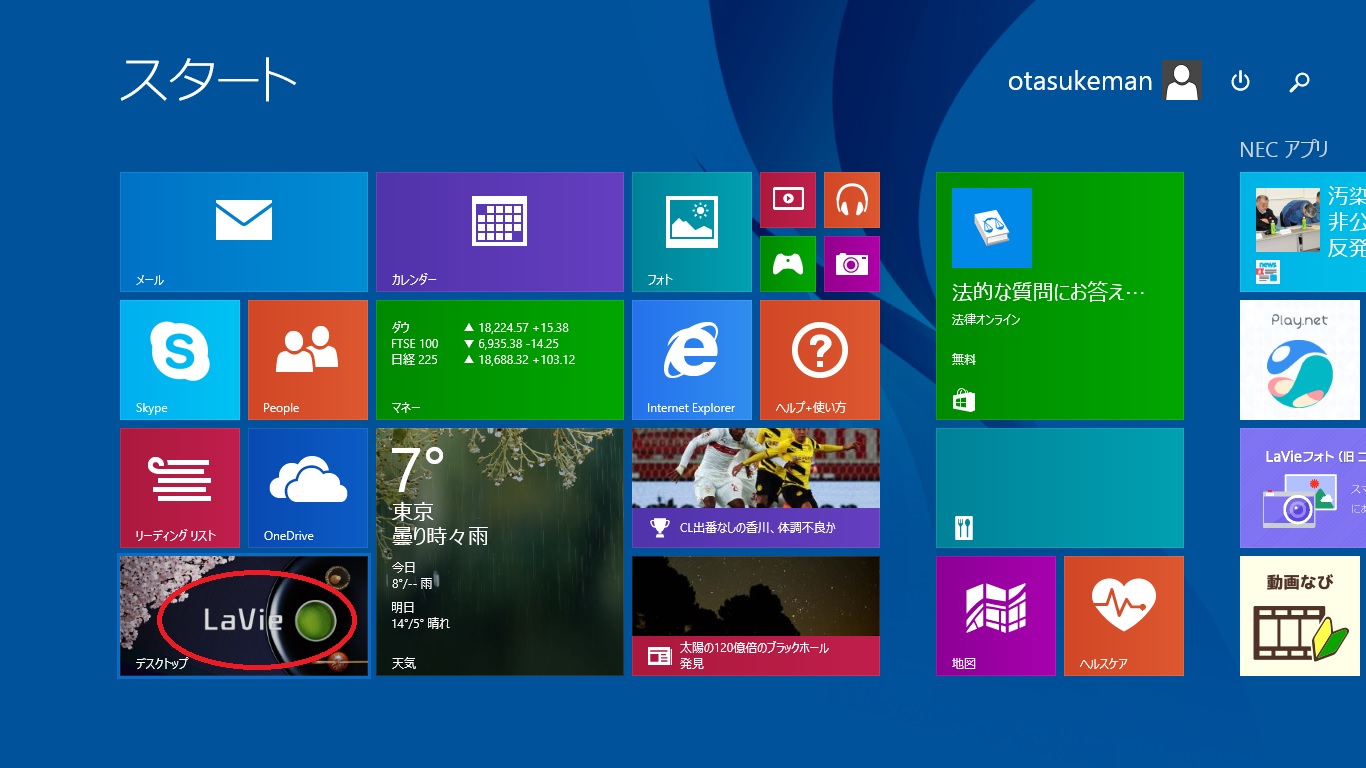The height and width of the screenshot is (768, 1366).
Task: Launch Skype tile
Action: [x=180, y=360]
